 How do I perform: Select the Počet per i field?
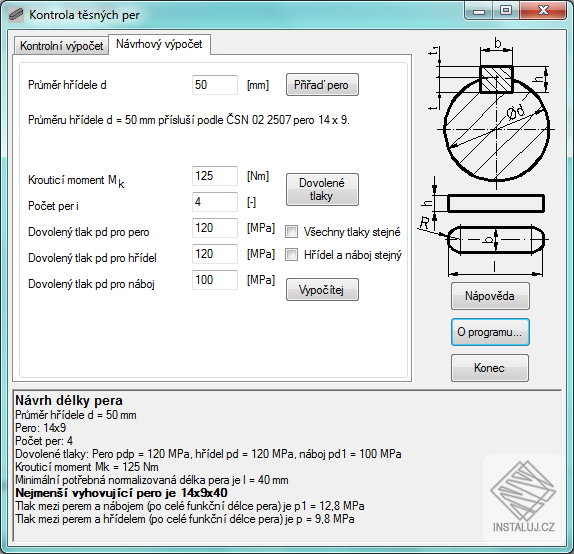[215, 202]
